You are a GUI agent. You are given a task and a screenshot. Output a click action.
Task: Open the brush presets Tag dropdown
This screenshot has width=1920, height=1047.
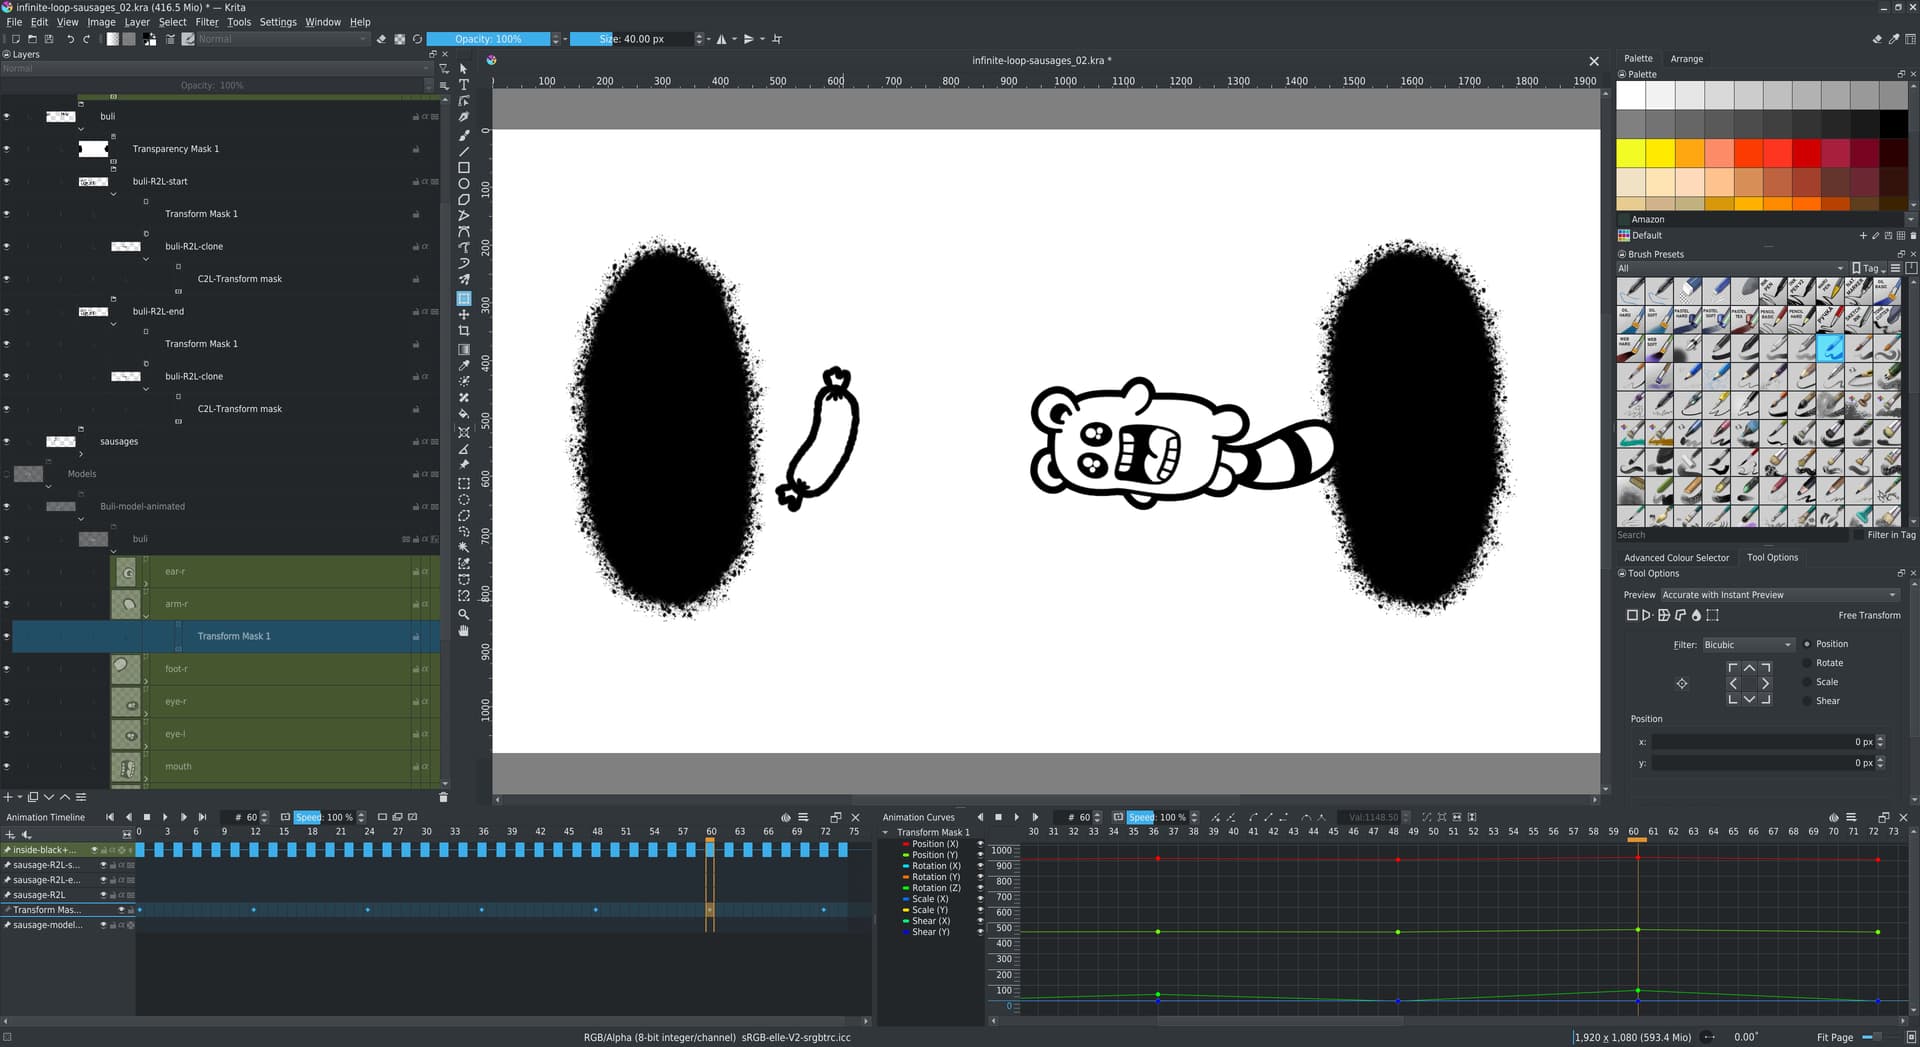(1868, 268)
